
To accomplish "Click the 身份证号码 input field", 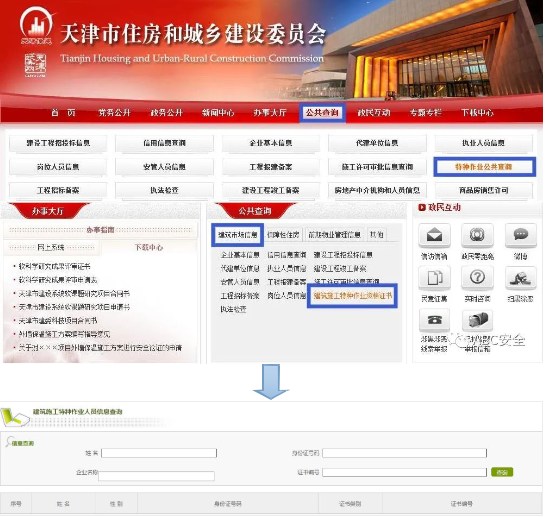I will [404, 453].
